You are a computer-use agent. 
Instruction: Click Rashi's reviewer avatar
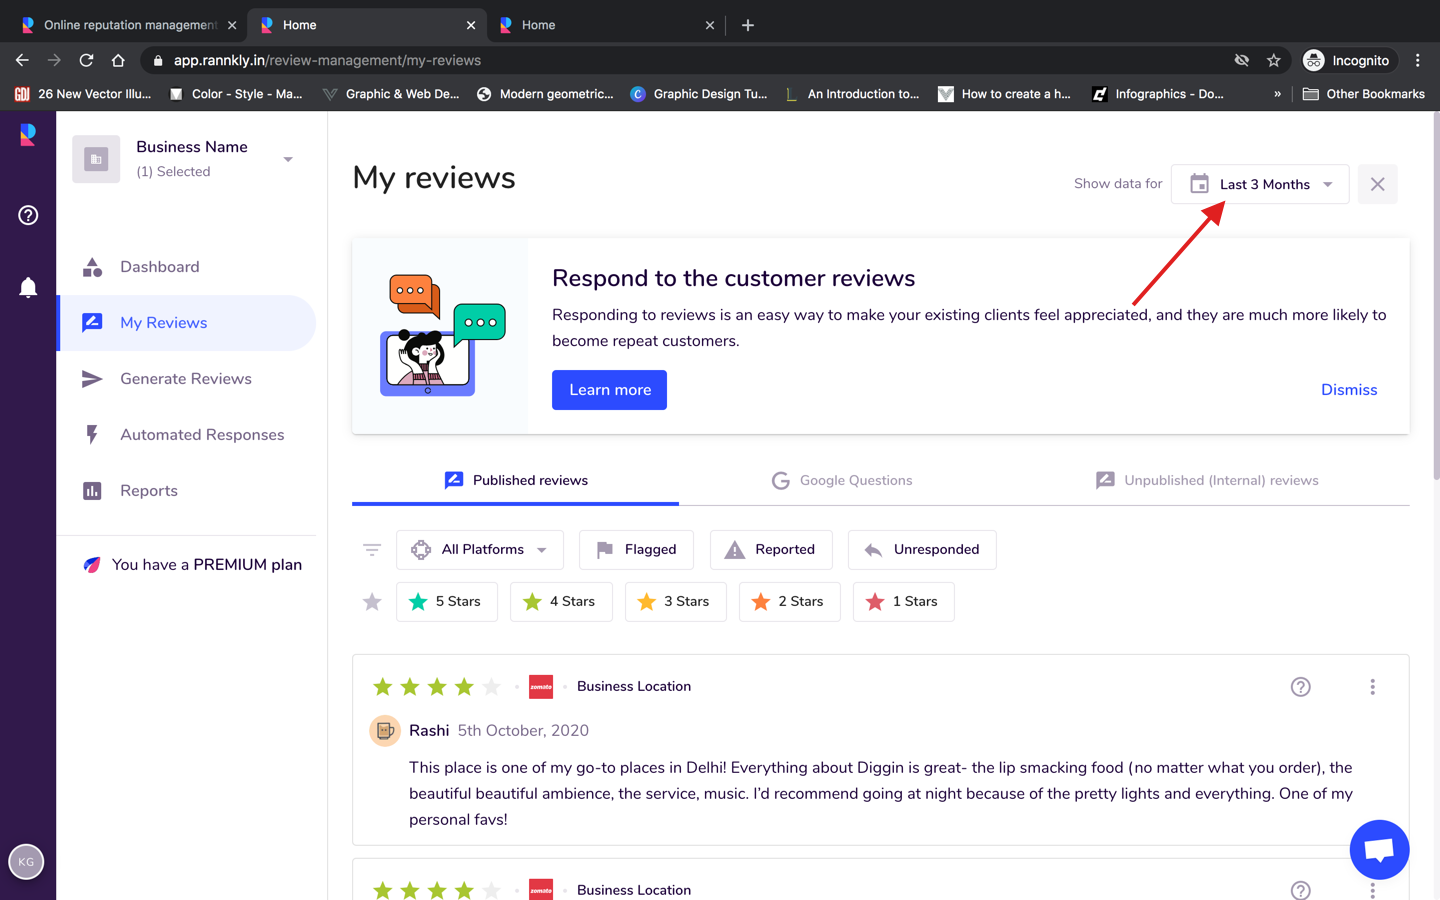click(385, 731)
